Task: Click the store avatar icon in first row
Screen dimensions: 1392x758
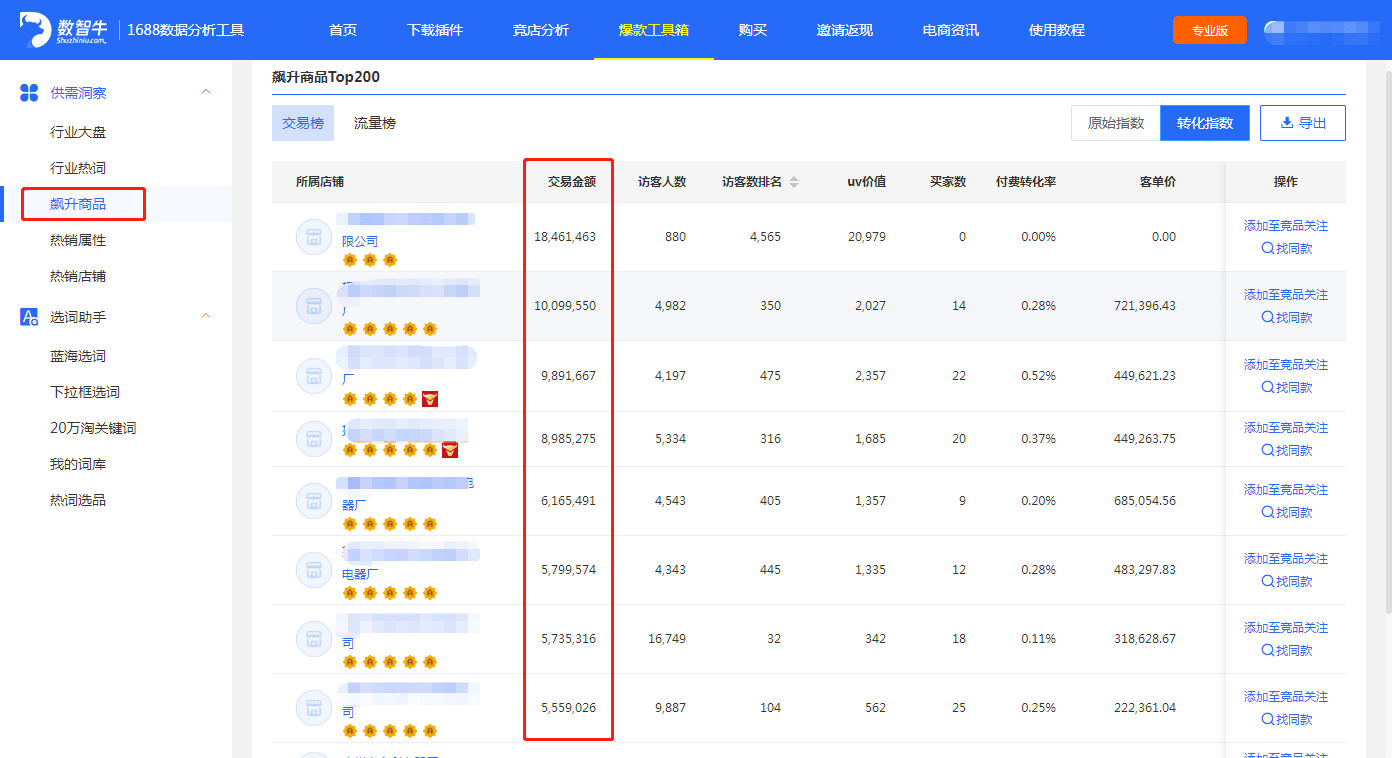Action: coord(313,237)
